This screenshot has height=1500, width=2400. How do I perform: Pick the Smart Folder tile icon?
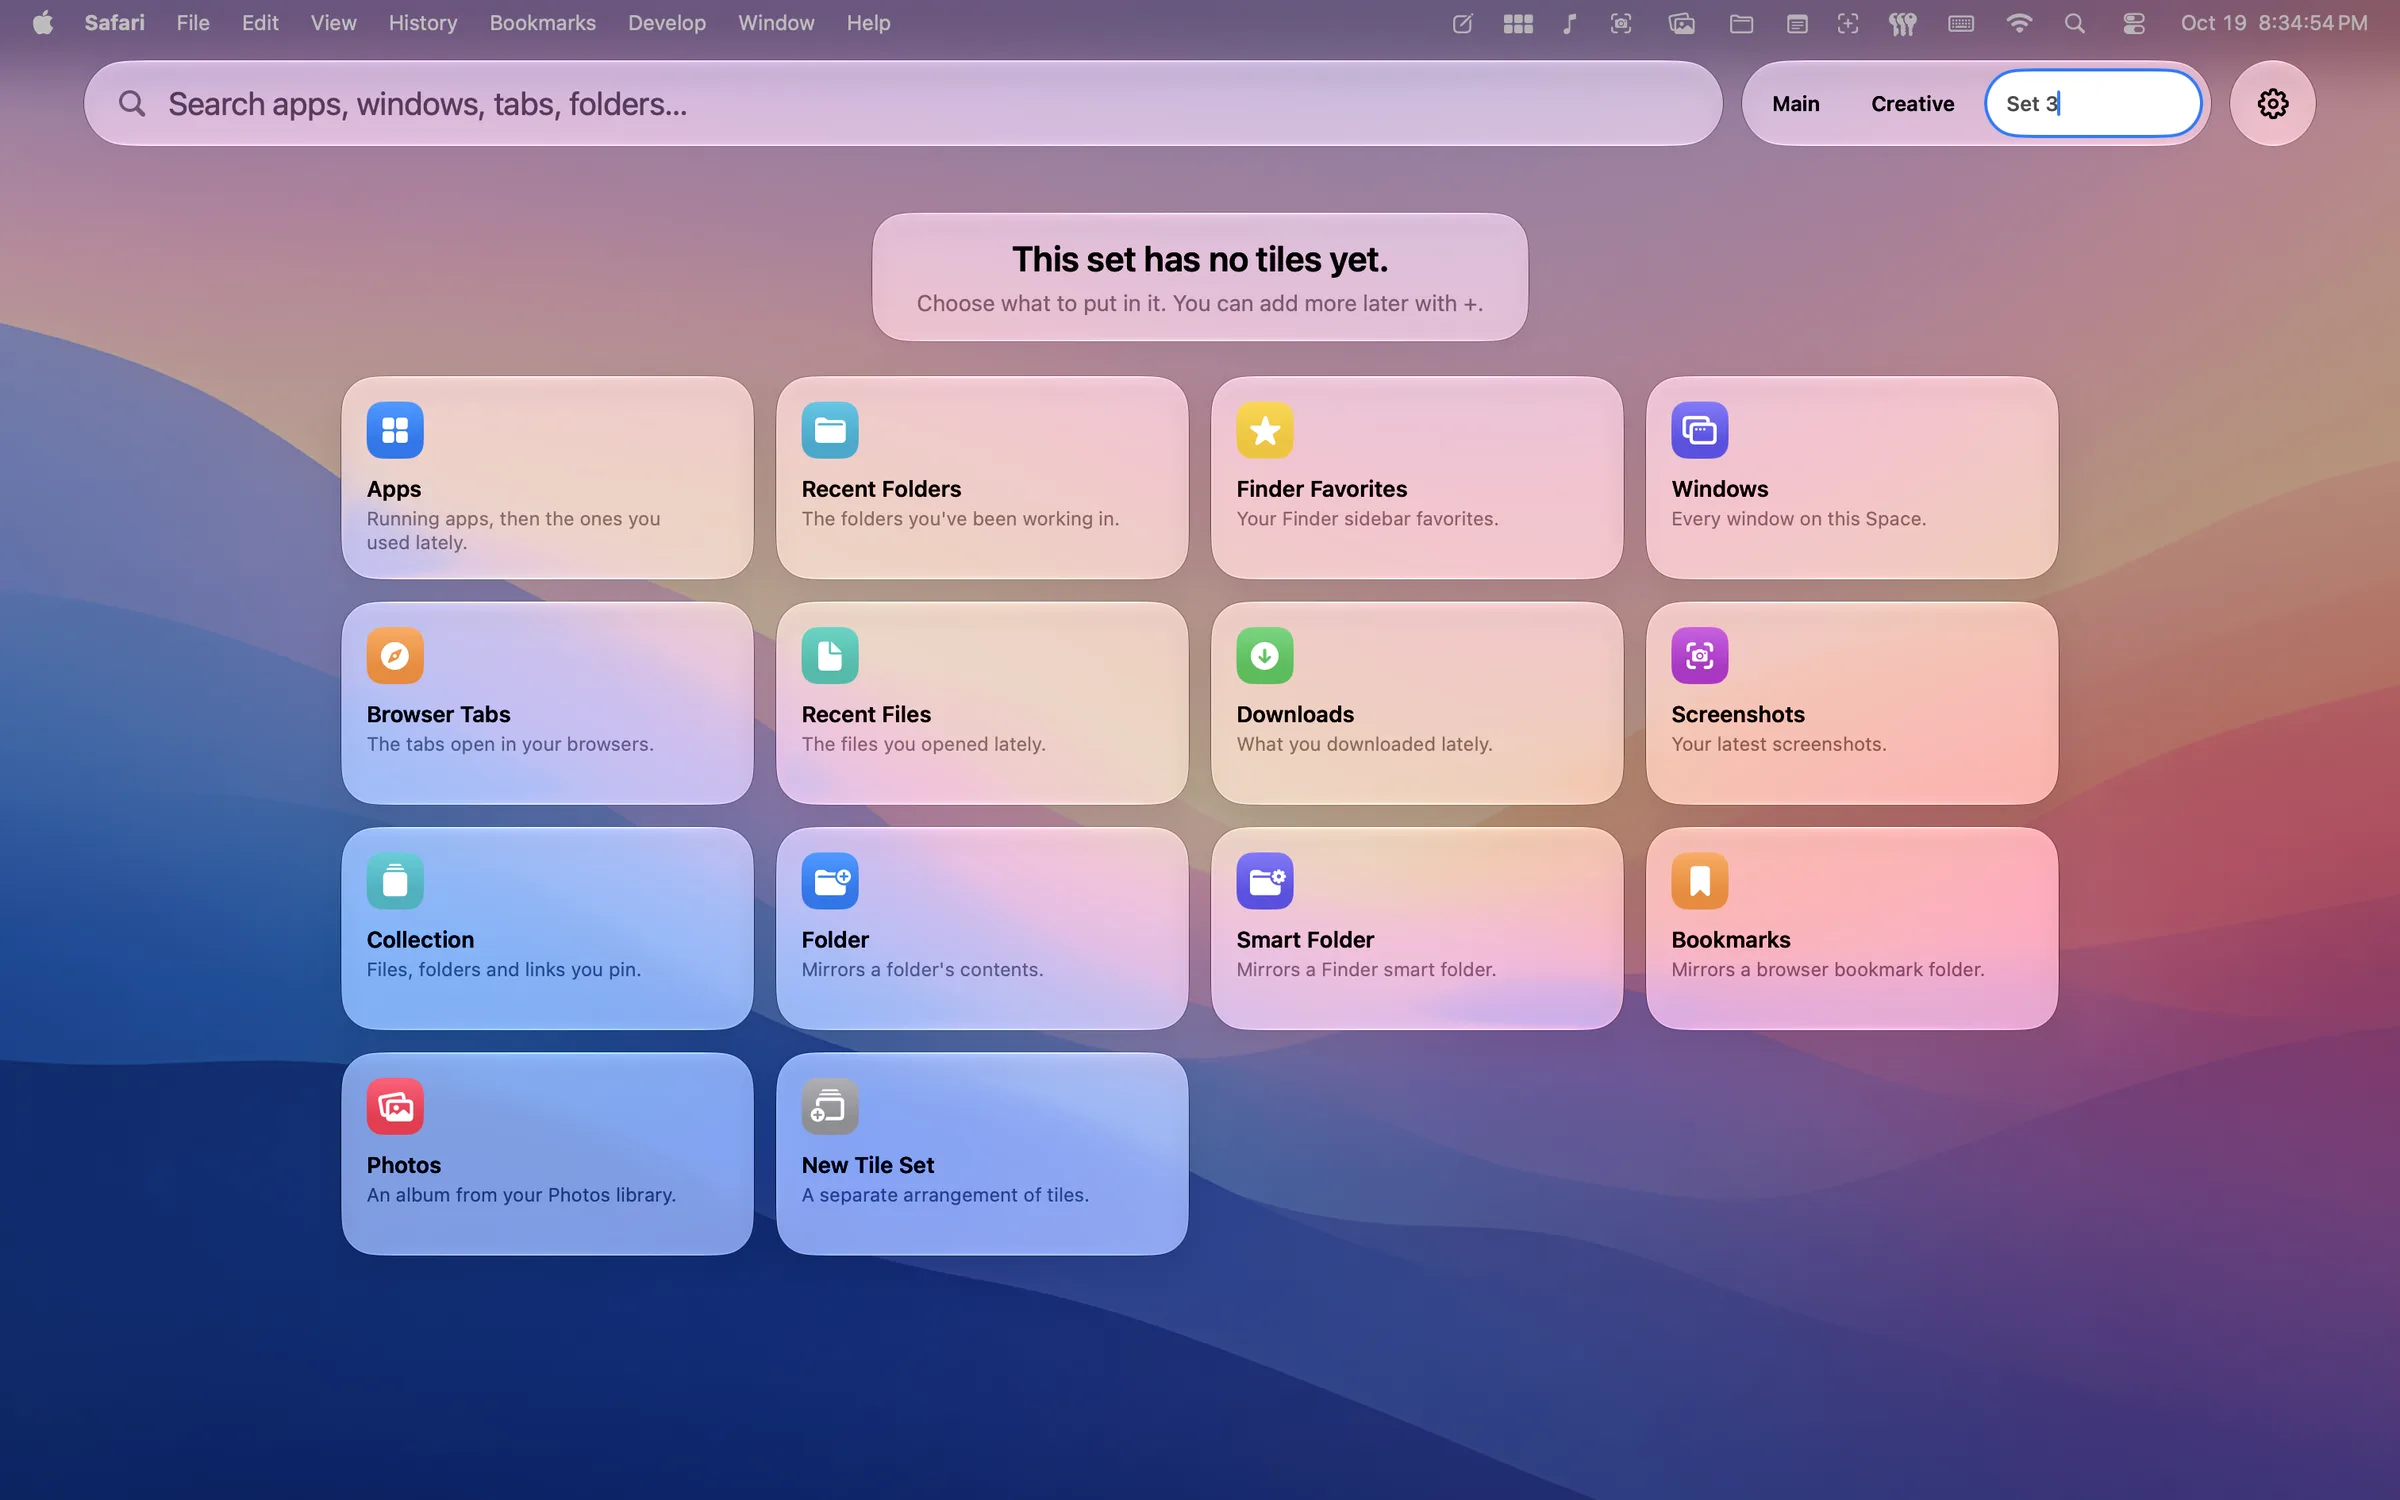click(1265, 881)
